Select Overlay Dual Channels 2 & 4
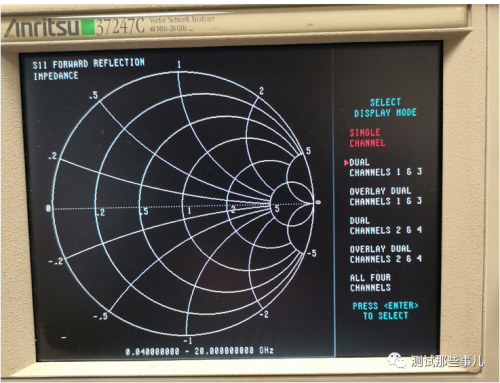The height and width of the screenshot is (383, 500). click(385, 254)
